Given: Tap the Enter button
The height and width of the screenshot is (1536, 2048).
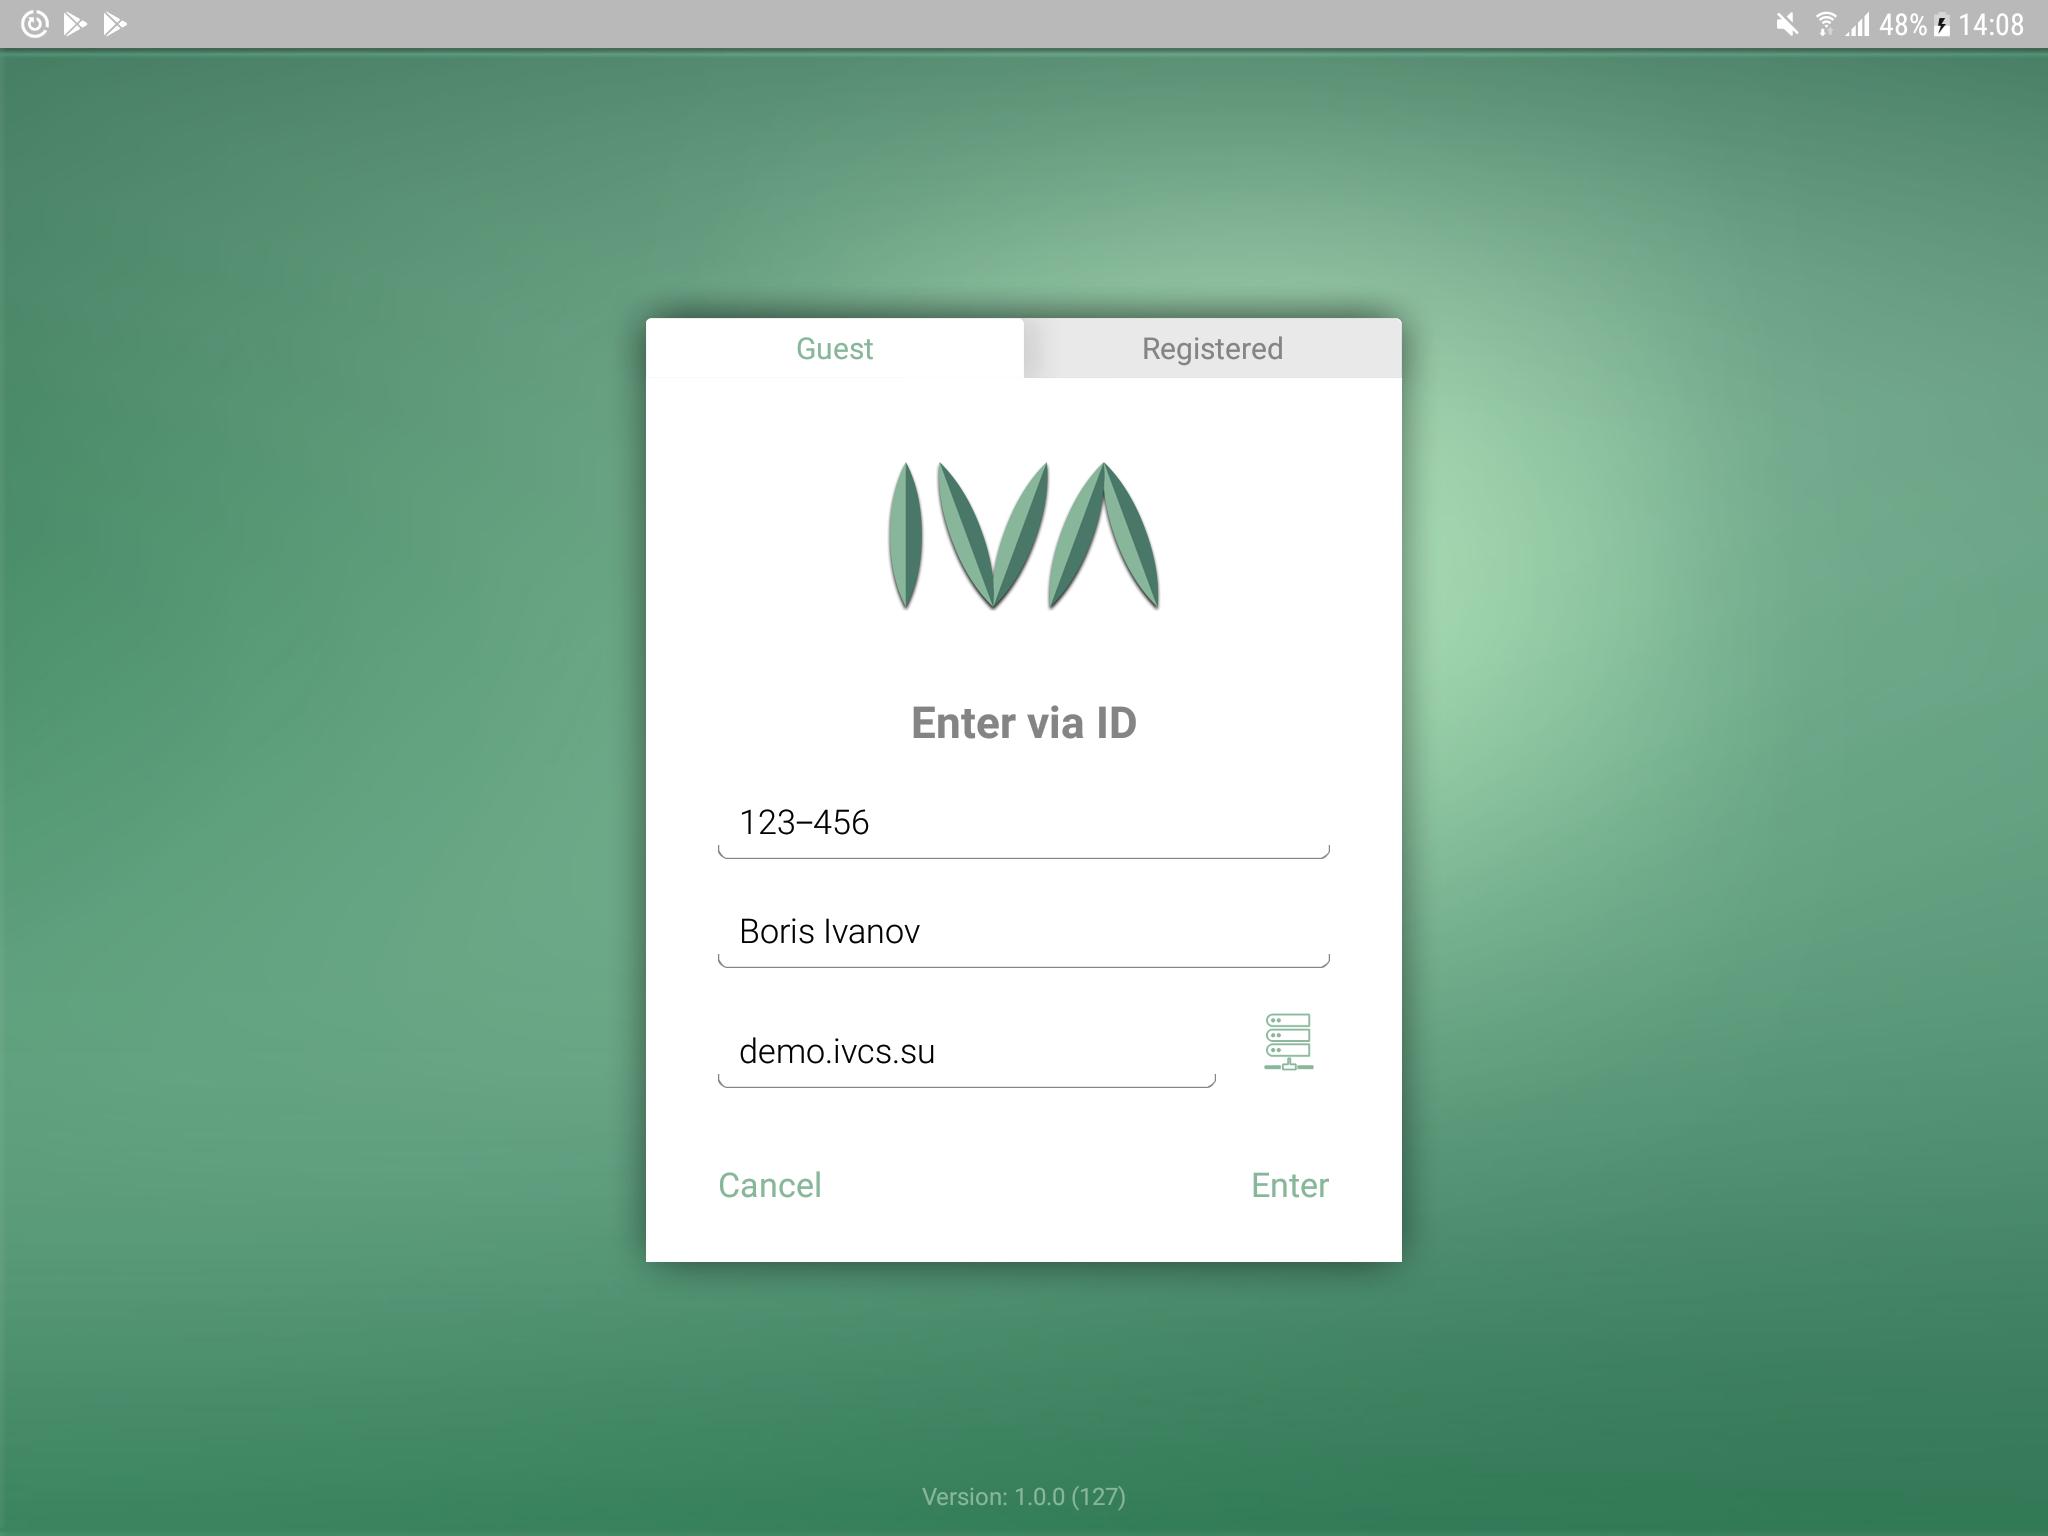Looking at the screenshot, I should [1290, 1185].
